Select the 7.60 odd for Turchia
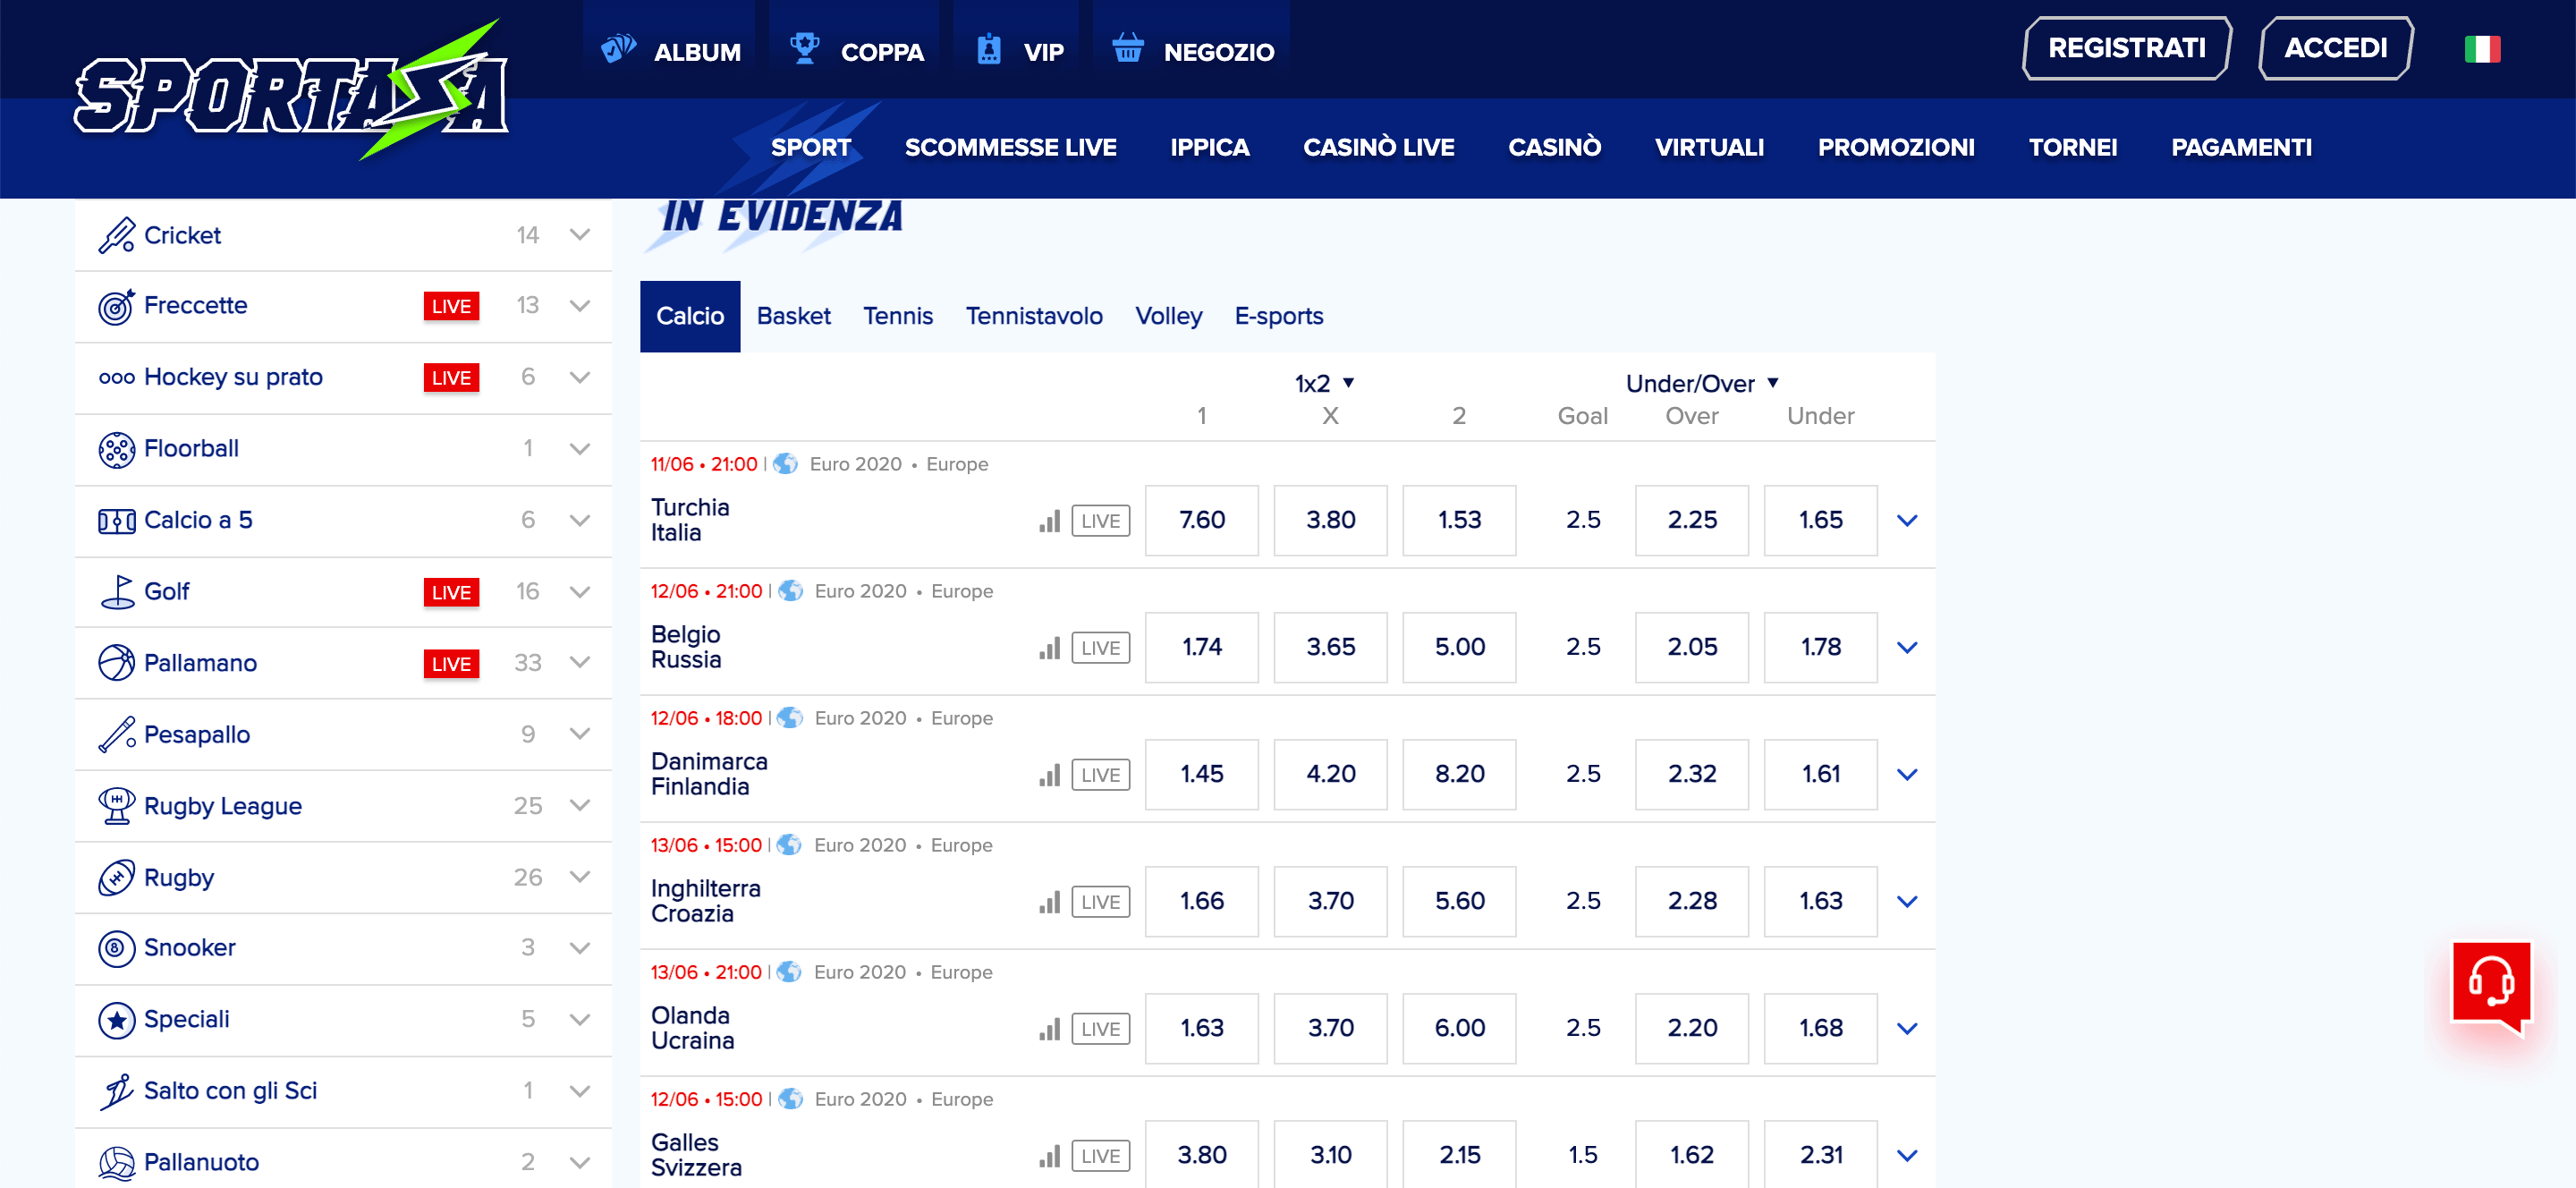 click(1201, 520)
